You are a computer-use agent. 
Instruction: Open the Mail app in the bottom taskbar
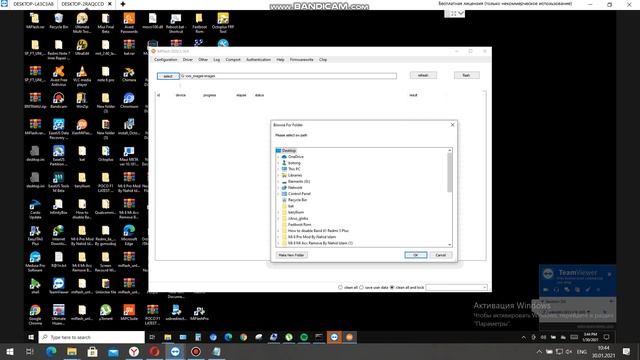[113, 351]
